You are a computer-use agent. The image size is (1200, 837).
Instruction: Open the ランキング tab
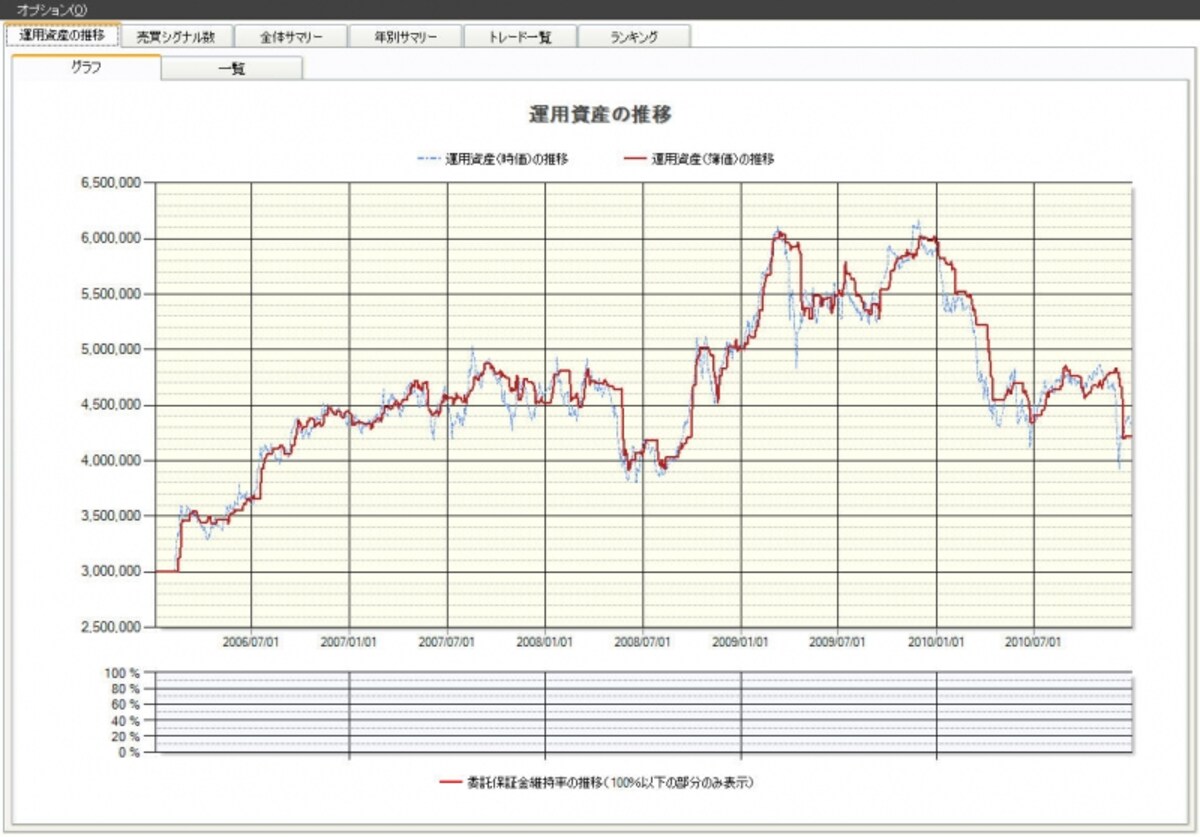[634, 37]
